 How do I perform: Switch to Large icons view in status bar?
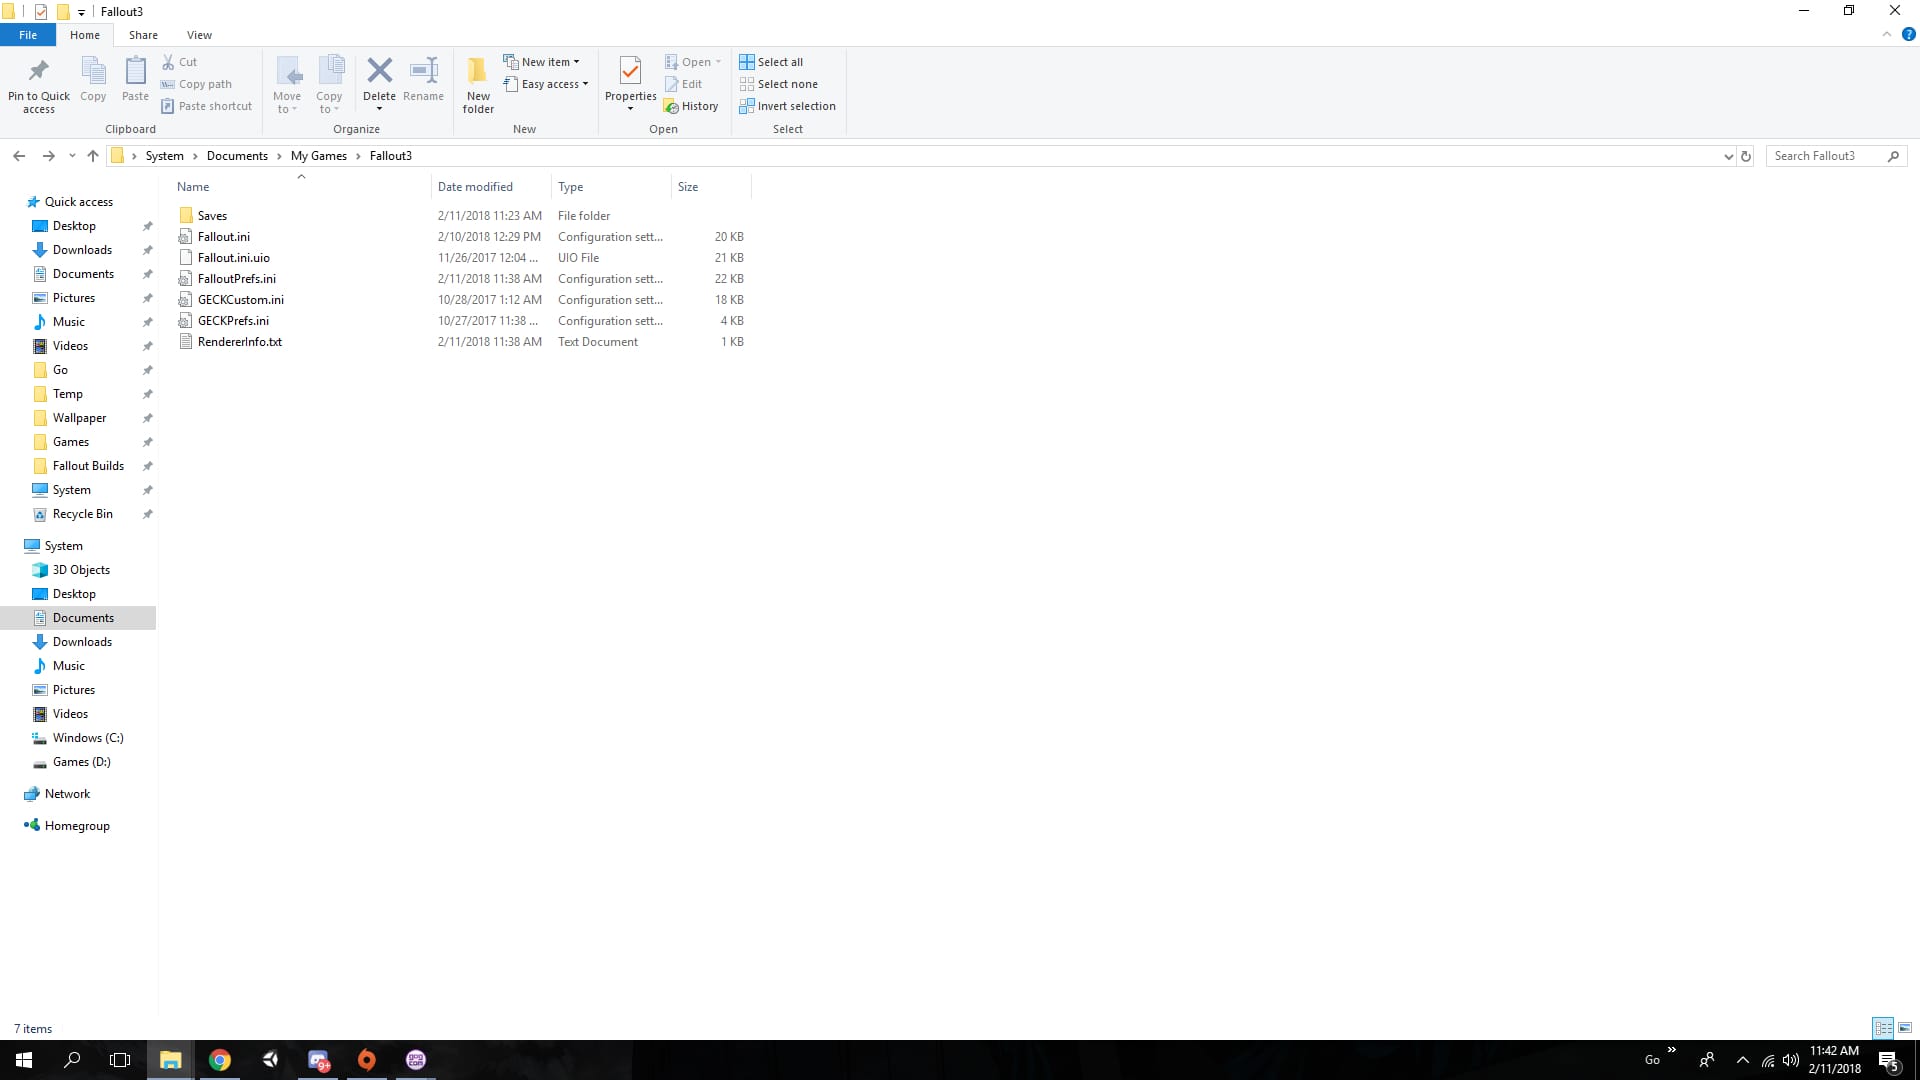tap(1905, 1028)
